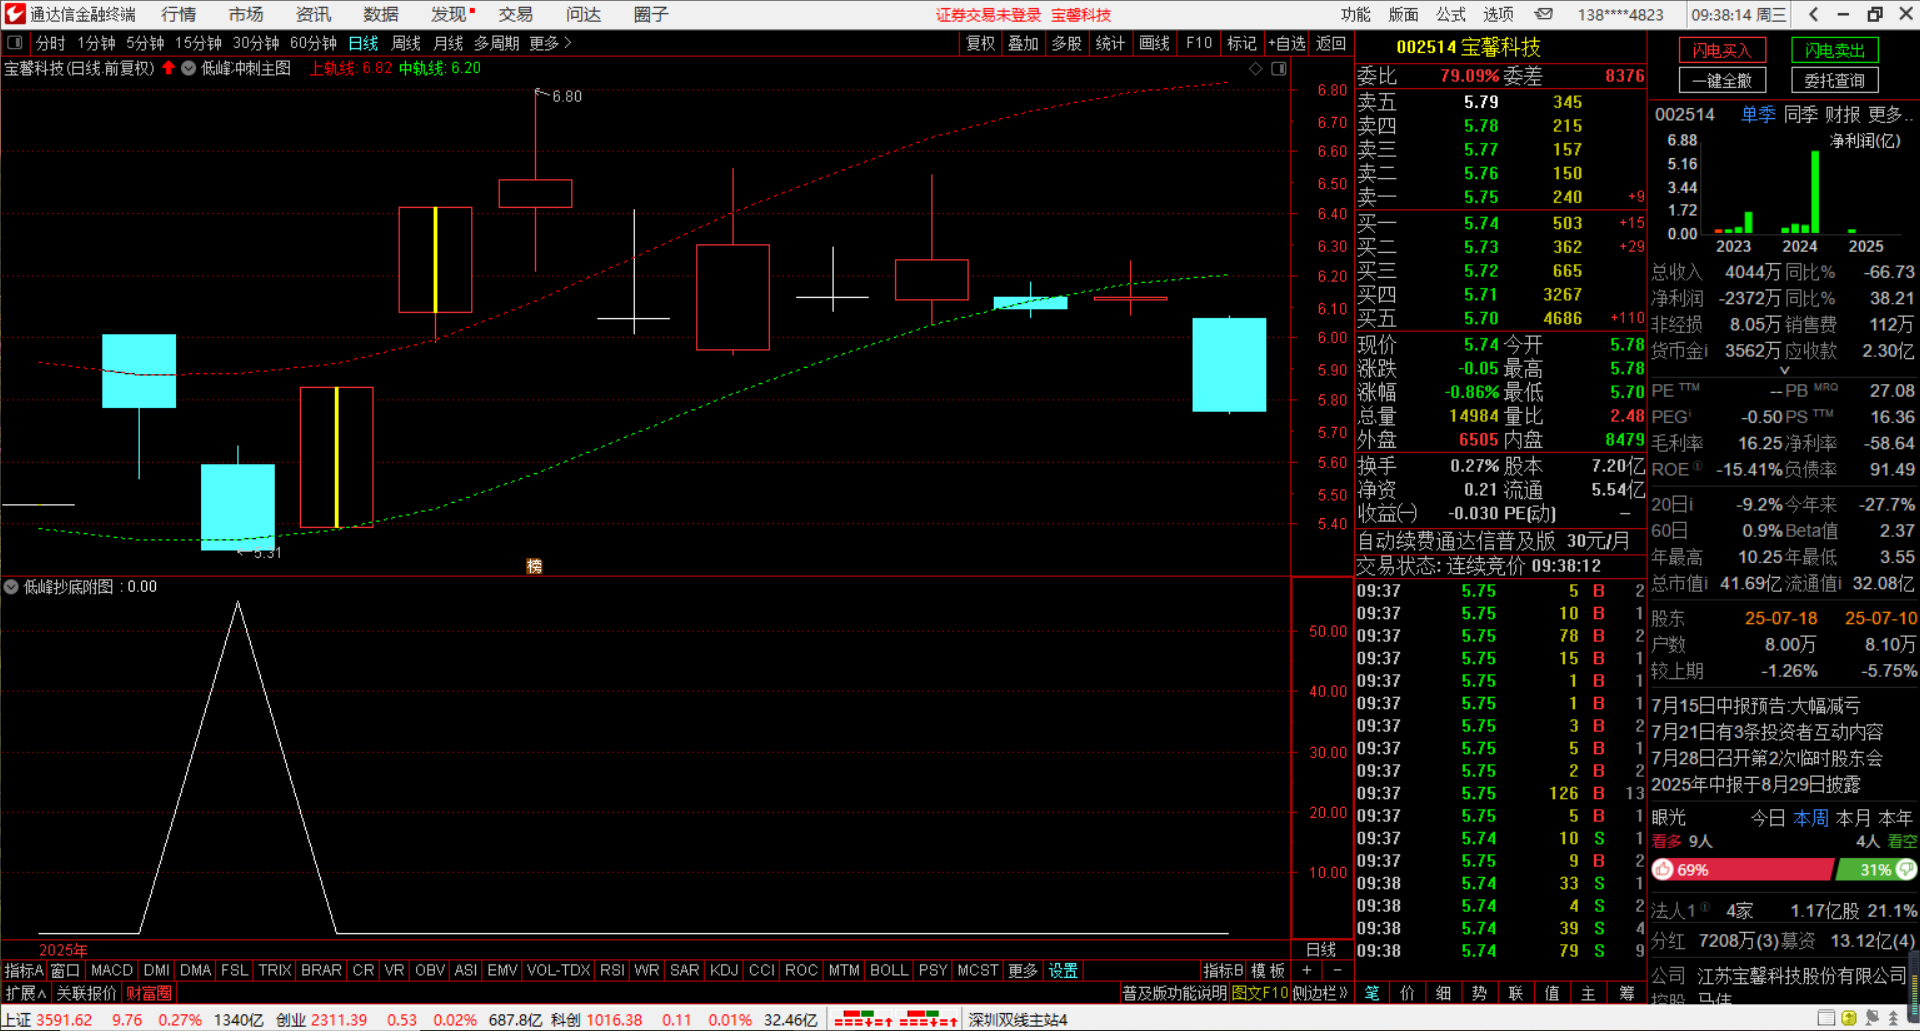
Task: Select 本周 sentiment period
Action: (1811, 817)
